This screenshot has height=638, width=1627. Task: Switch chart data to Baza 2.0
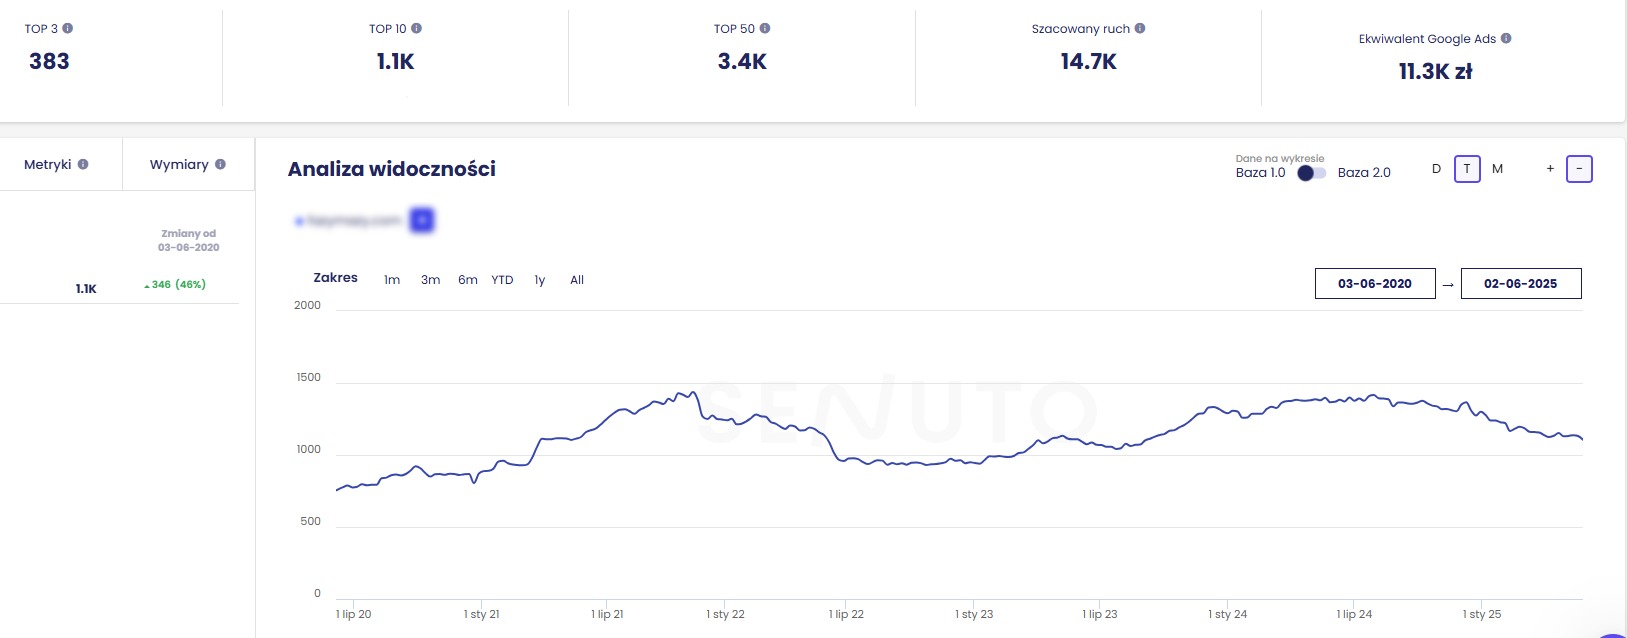tap(1365, 172)
